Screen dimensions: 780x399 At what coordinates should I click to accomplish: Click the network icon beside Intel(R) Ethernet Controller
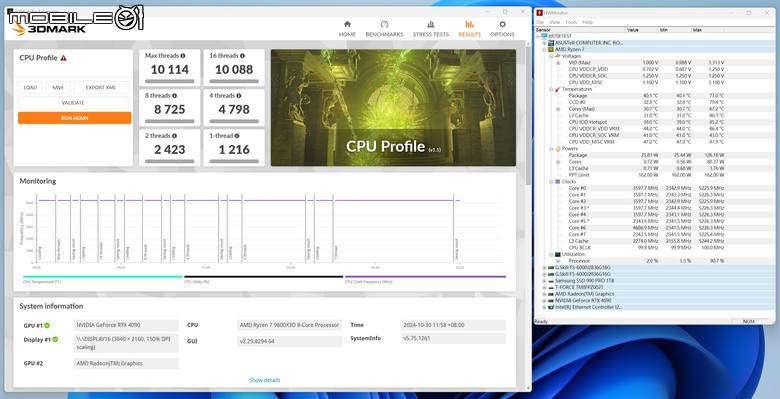[x=551, y=307]
